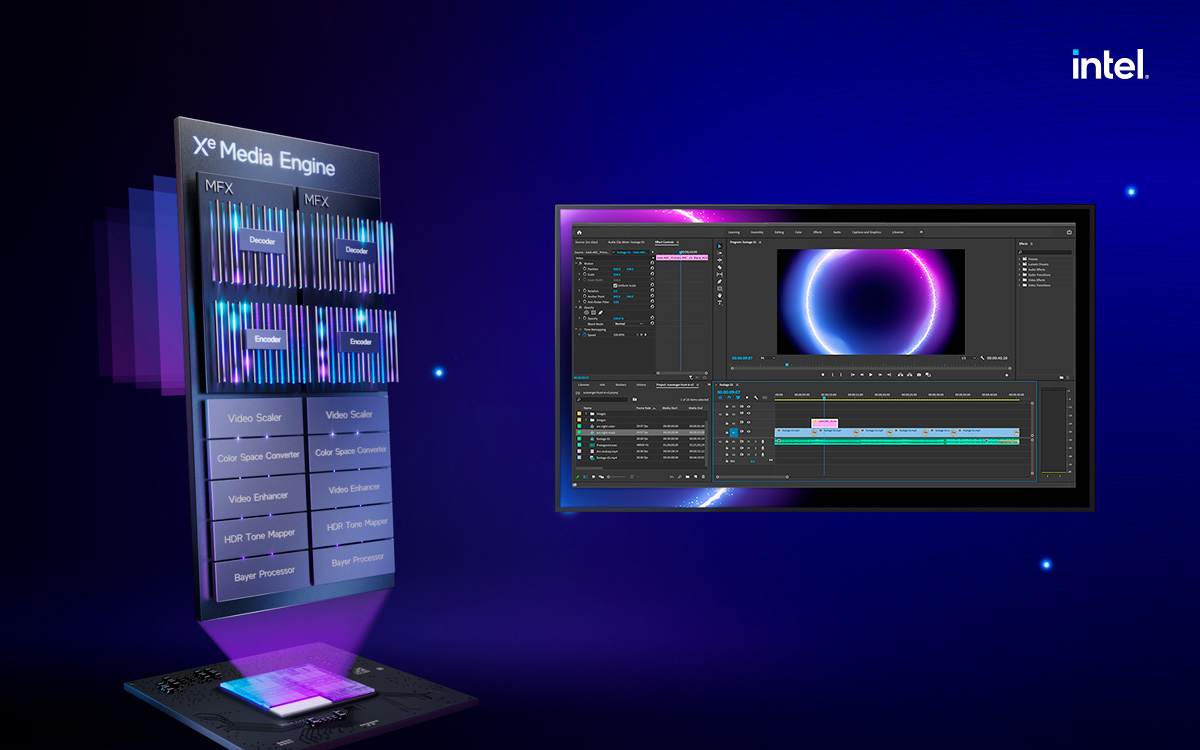Toggle Rotation animation stopwatch
Image resolution: width=1200 pixels, height=750 pixels.
(585, 291)
